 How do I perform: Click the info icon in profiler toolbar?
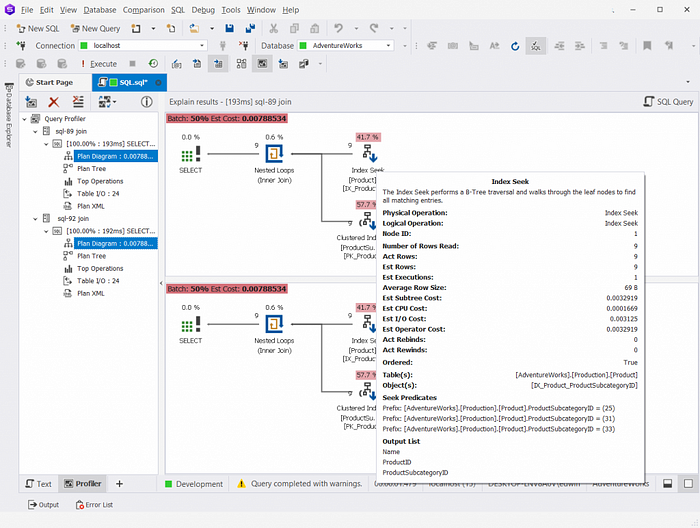click(x=146, y=102)
